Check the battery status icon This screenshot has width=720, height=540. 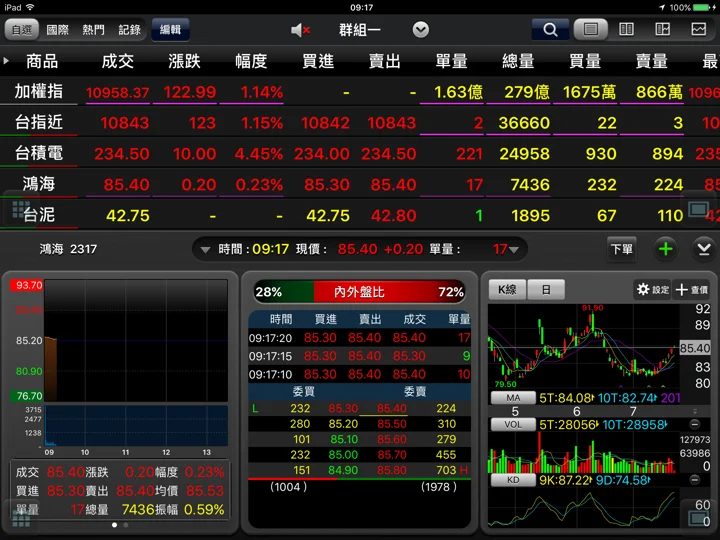701,7
